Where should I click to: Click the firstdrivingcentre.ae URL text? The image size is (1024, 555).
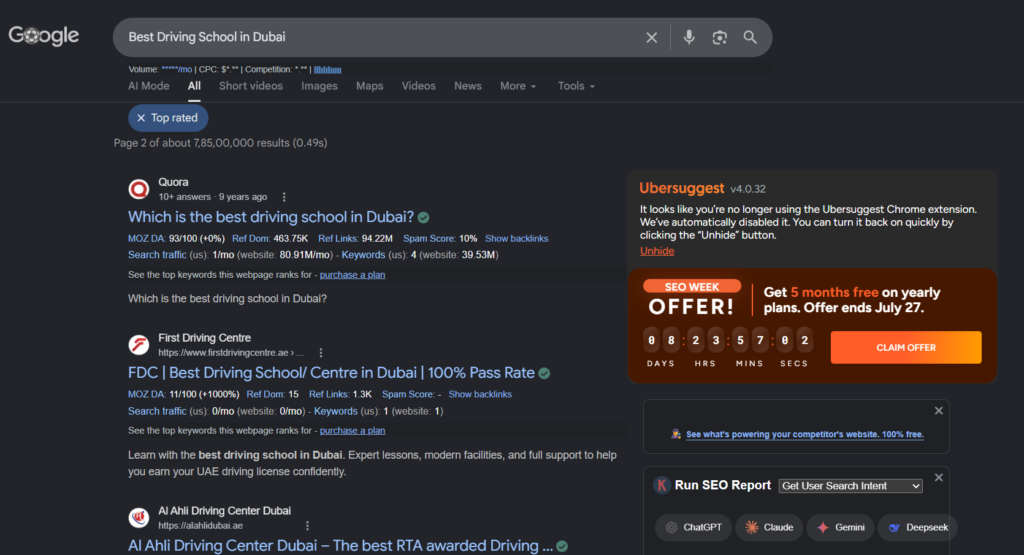(x=231, y=353)
